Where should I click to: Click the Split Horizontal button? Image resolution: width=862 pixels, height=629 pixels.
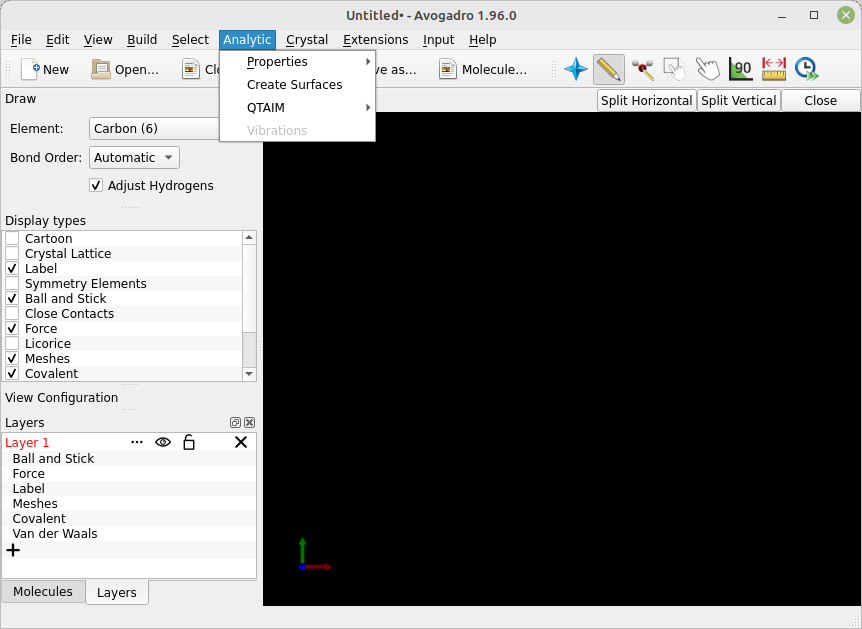tap(646, 100)
